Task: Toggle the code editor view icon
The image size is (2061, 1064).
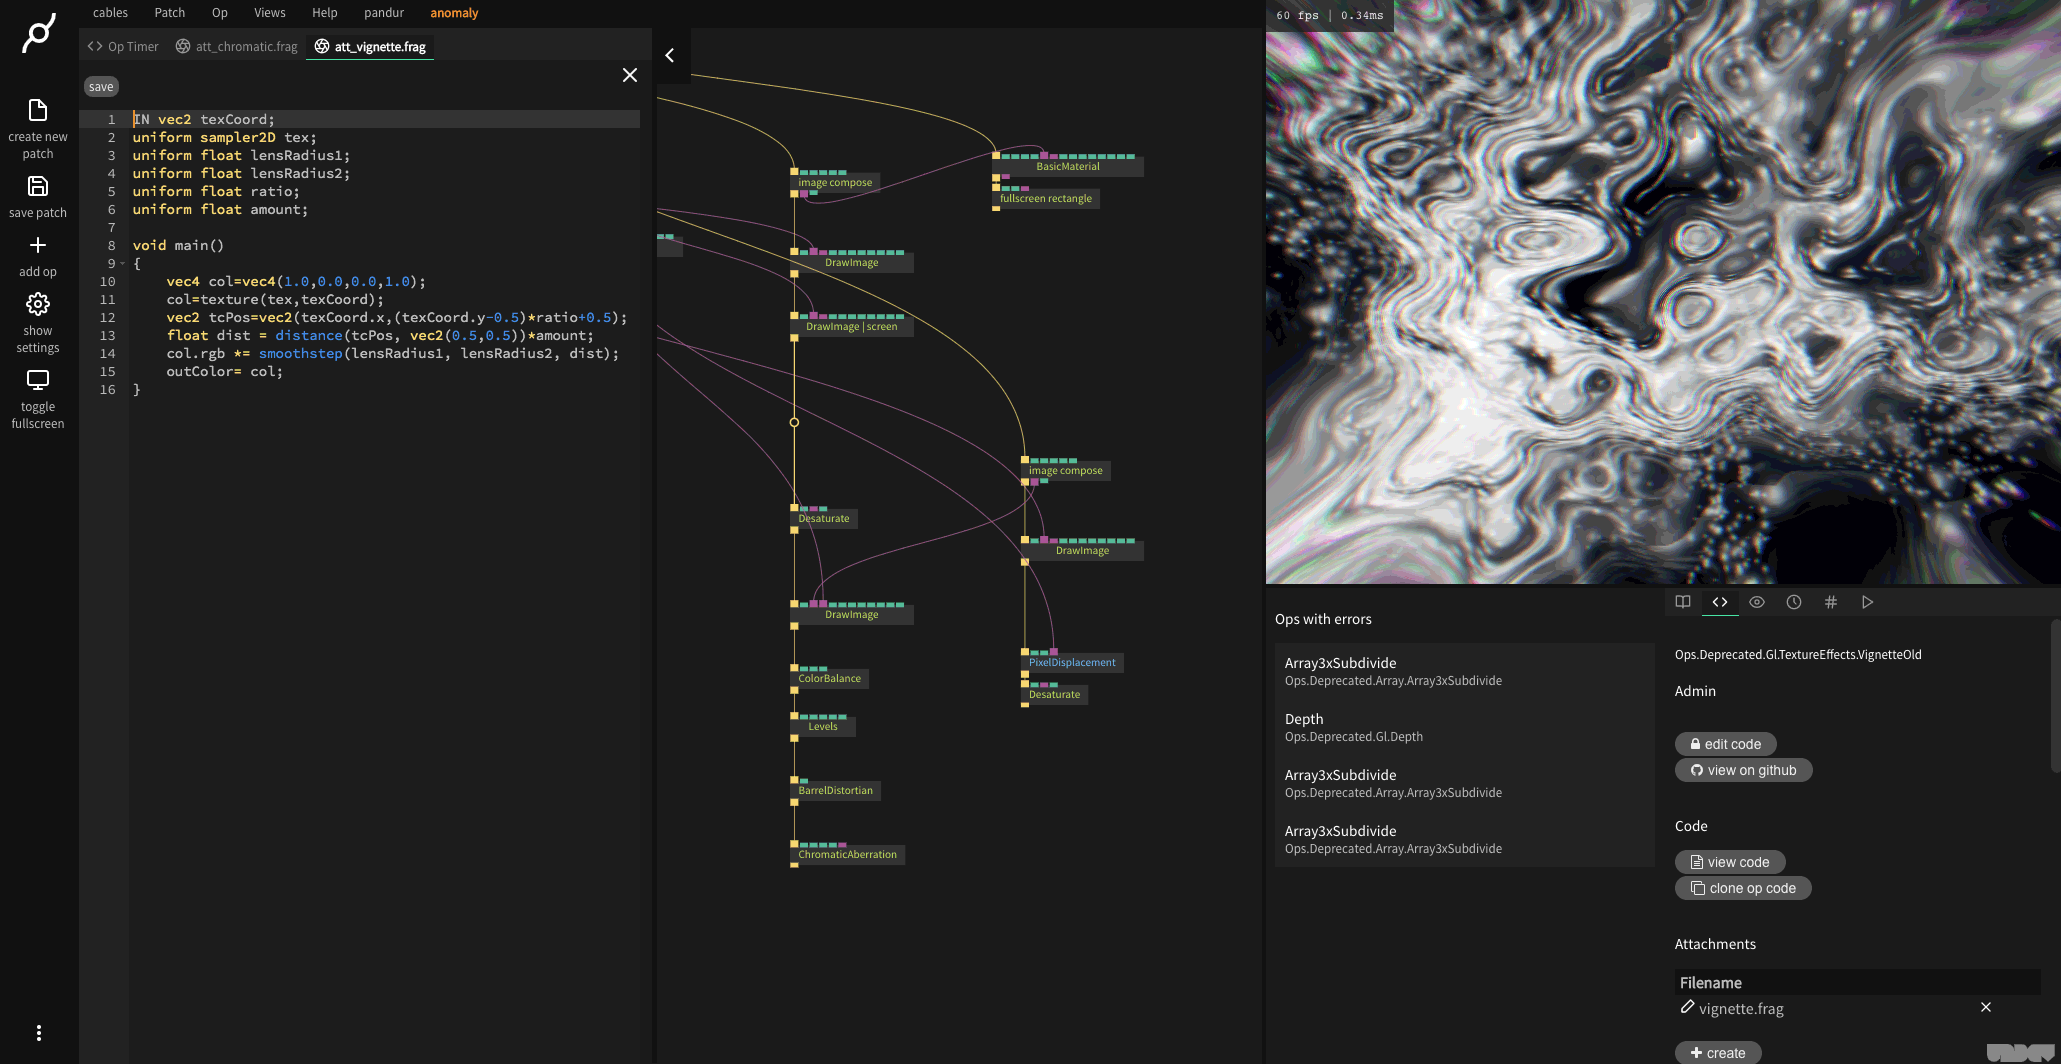Action: (x=1720, y=602)
